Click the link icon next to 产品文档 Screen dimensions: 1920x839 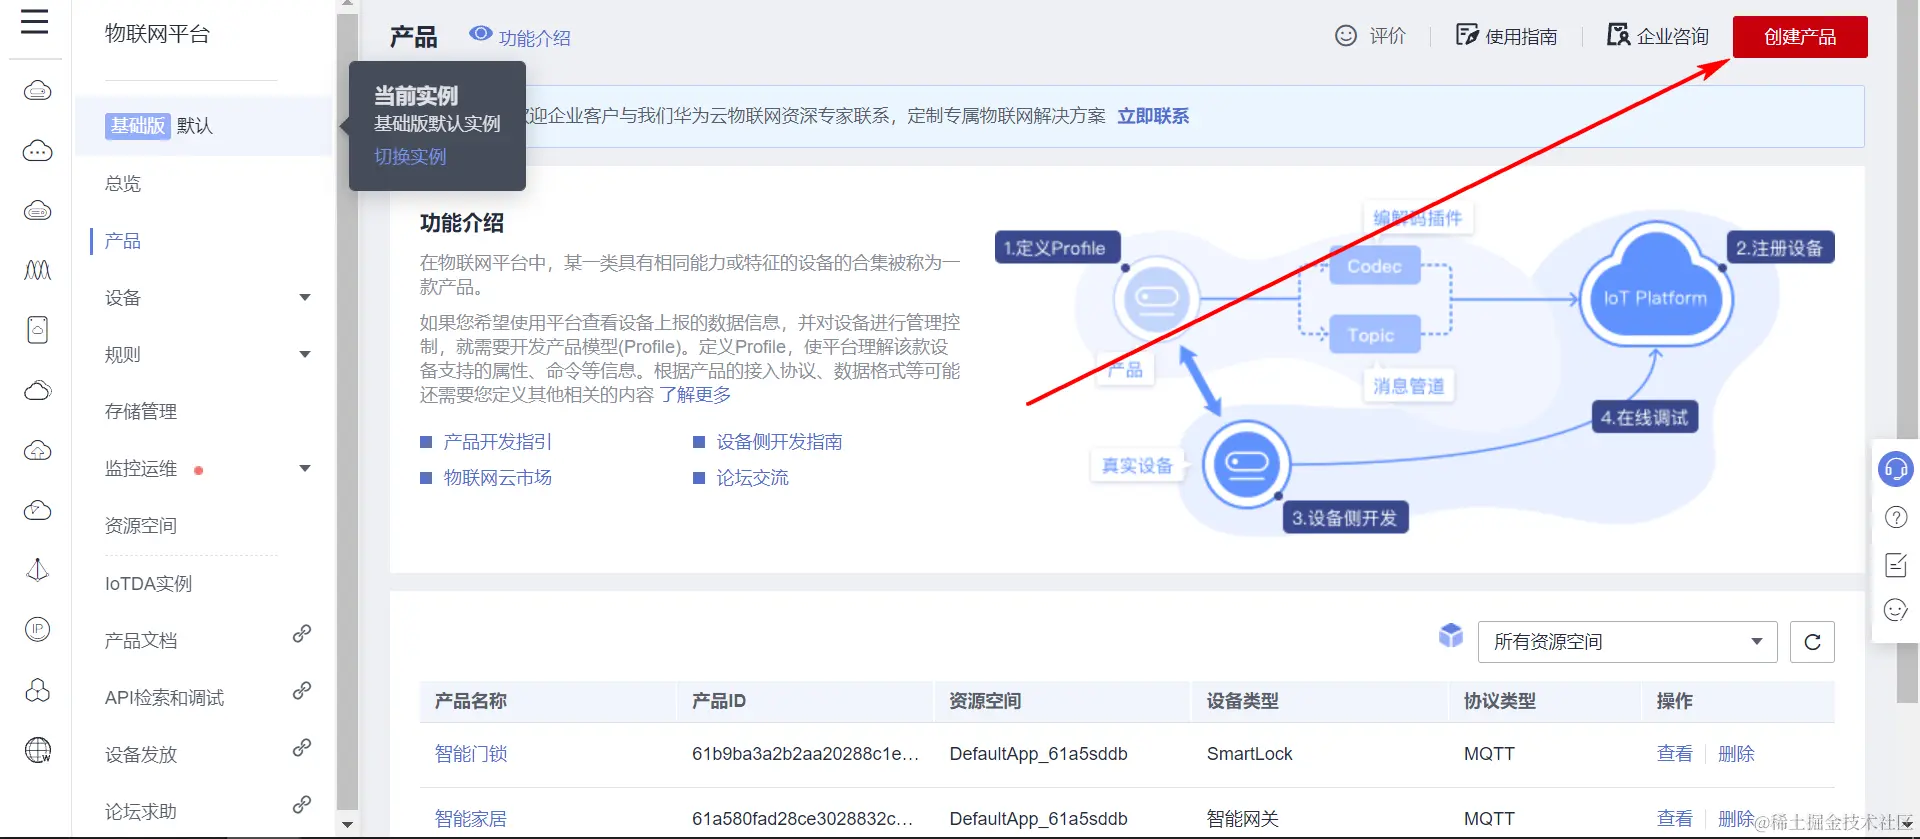[x=302, y=634]
